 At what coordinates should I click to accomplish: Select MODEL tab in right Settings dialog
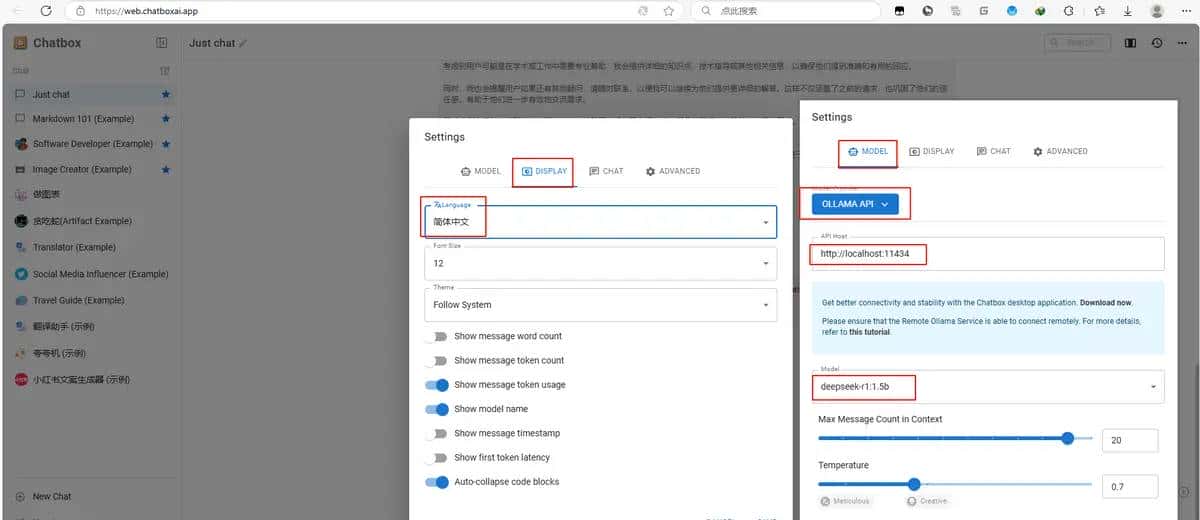868,151
